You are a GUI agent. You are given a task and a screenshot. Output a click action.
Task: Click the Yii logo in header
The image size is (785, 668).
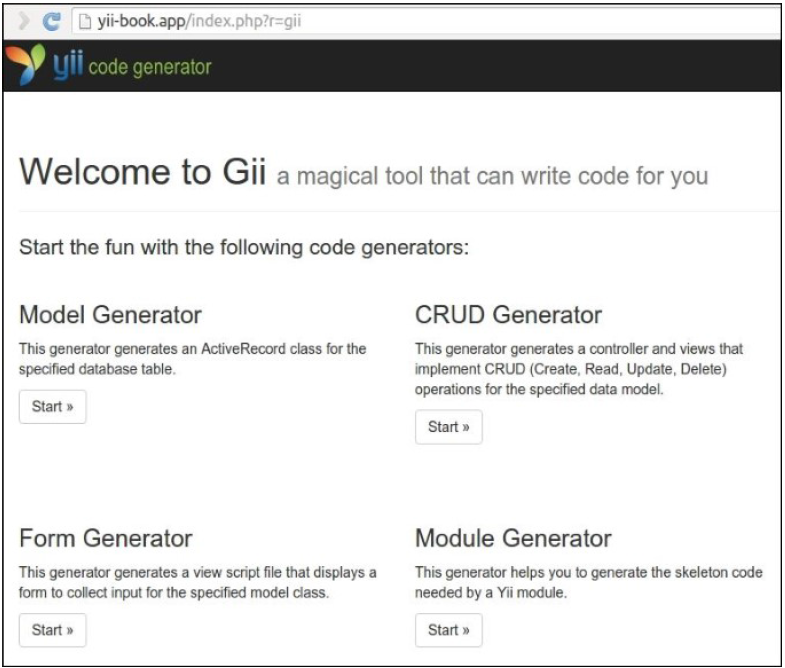tap(44, 65)
